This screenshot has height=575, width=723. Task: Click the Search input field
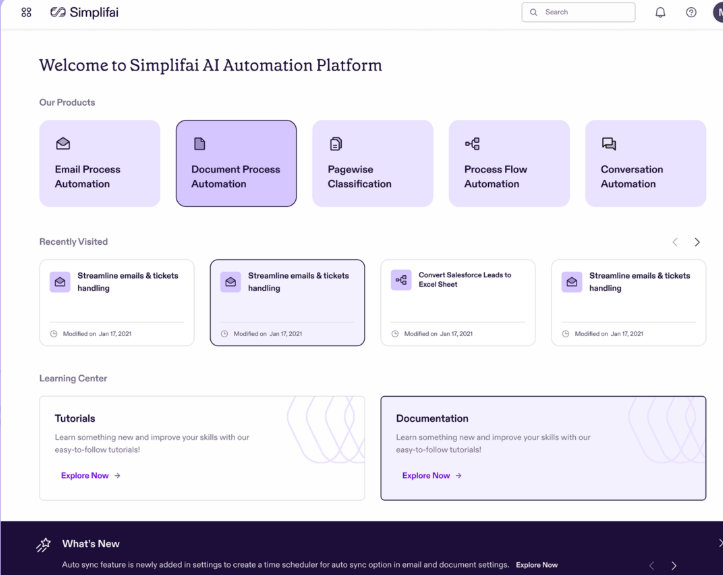tap(578, 12)
